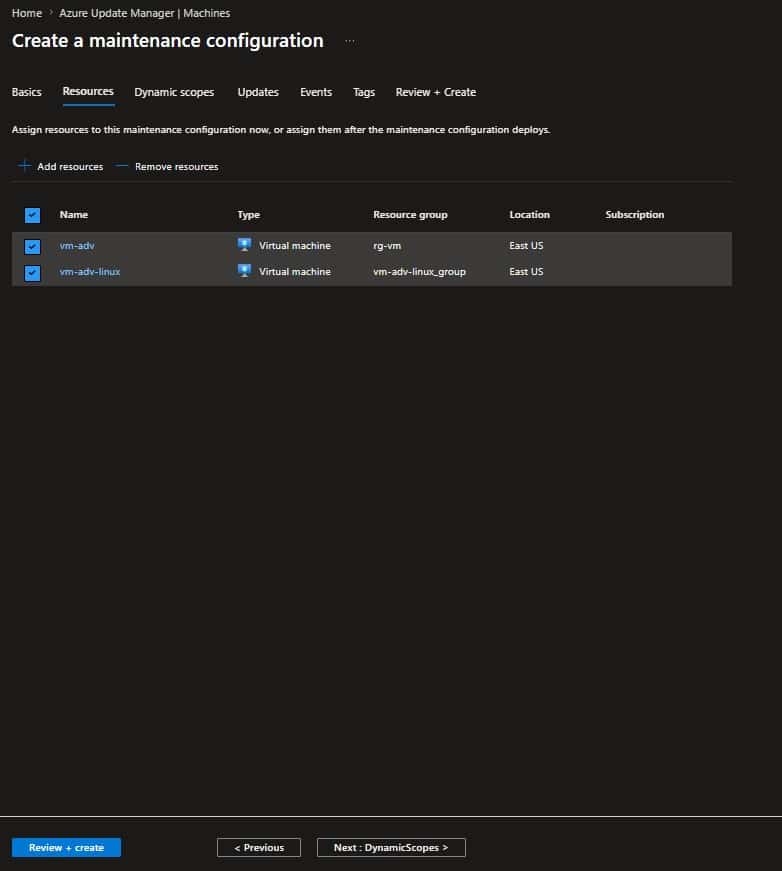Click the Create a maintenance configuration title

click(168, 41)
